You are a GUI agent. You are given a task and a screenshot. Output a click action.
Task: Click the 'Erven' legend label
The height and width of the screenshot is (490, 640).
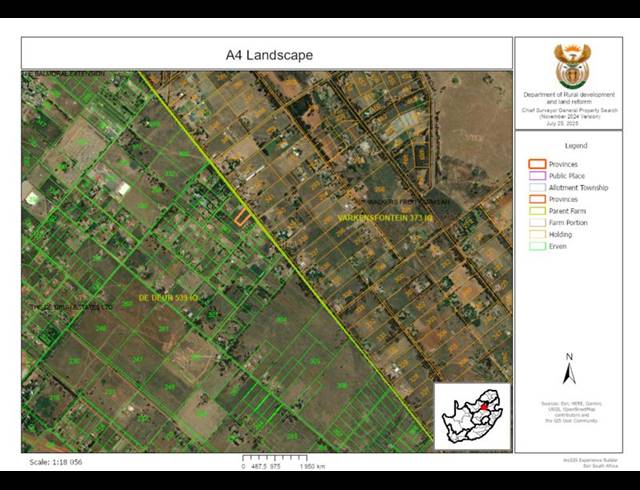point(558,247)
